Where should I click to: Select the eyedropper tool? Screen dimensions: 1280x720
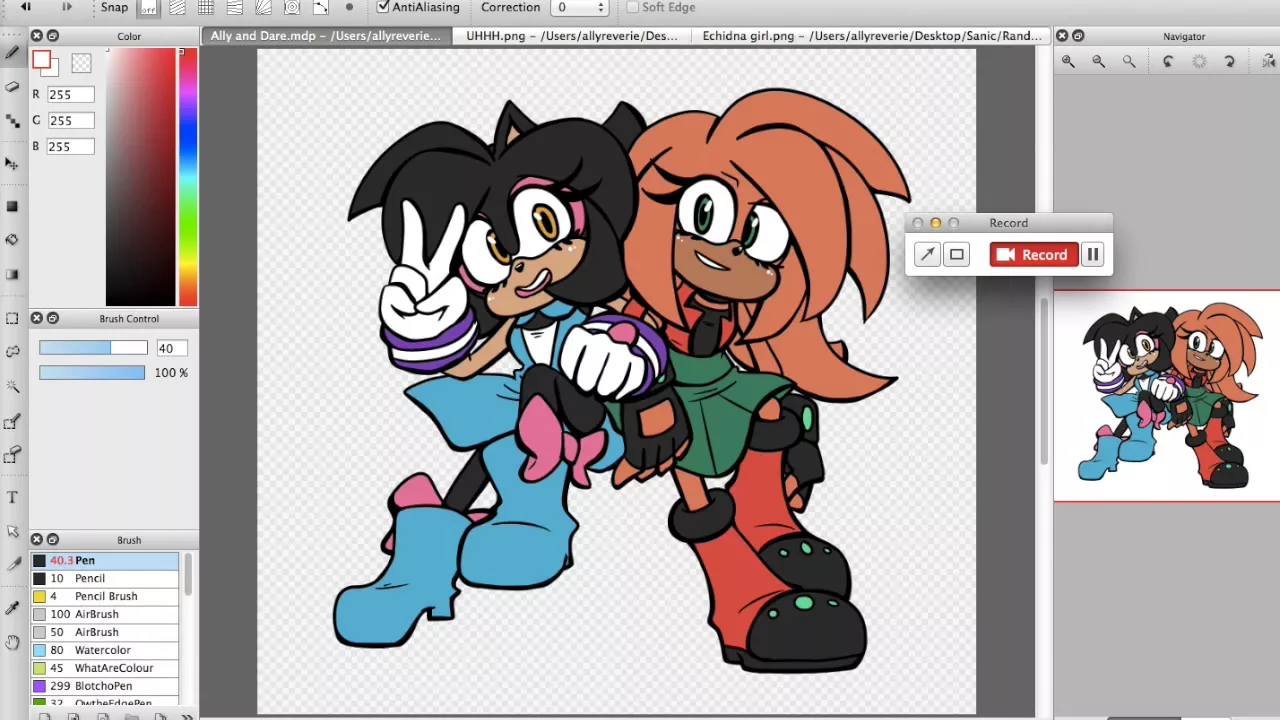point(12,608)
